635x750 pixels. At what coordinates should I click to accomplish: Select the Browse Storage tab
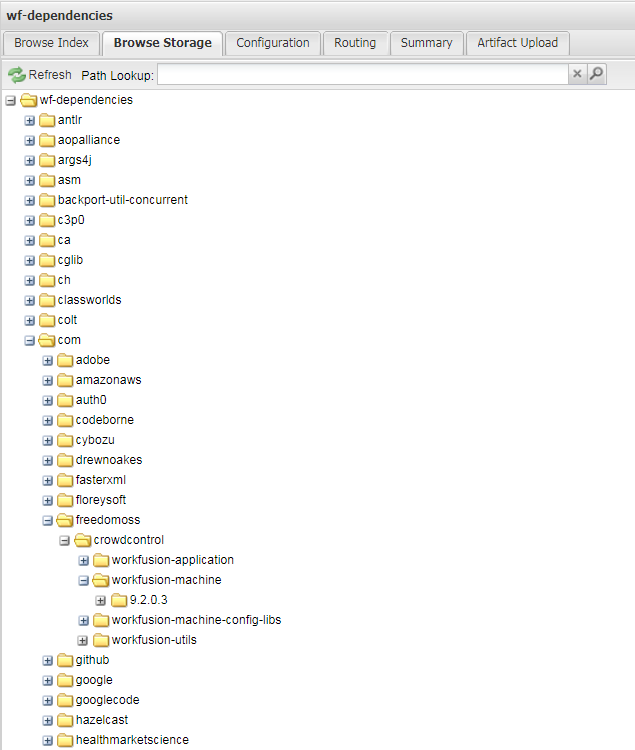(163, 43)
